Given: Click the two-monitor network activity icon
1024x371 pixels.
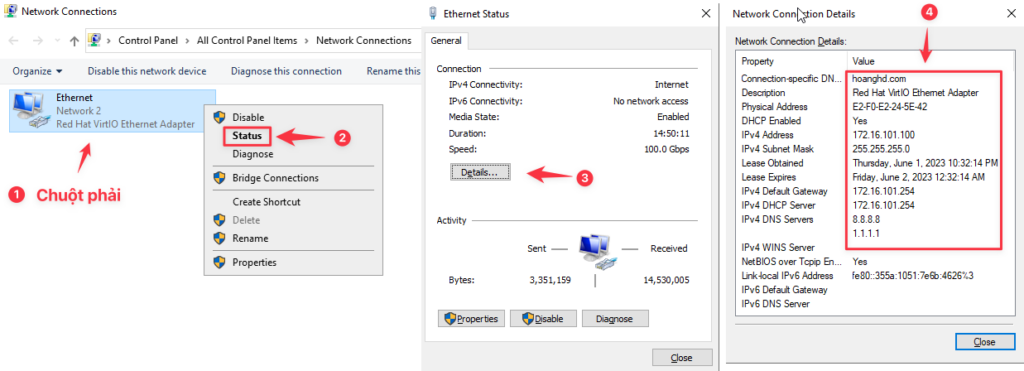Looking at the screenshot, I should click(598, 253).
